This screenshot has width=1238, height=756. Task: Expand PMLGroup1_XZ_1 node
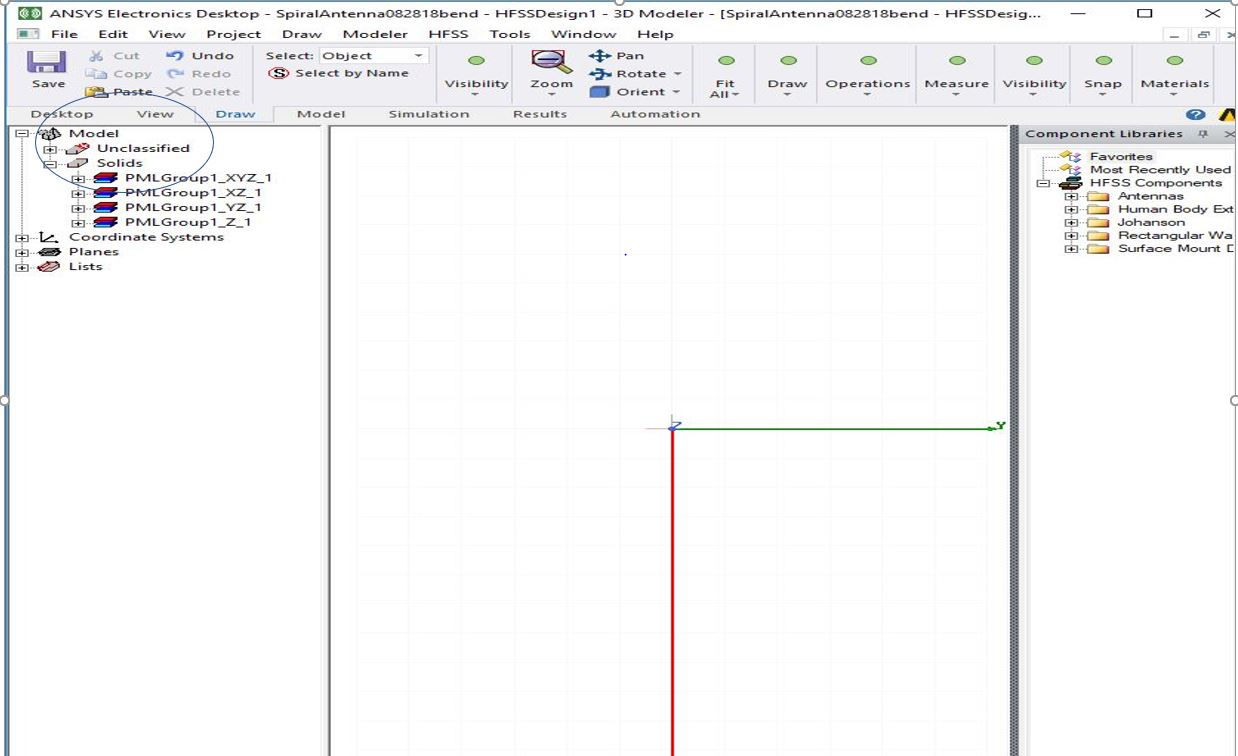point(78,193)
